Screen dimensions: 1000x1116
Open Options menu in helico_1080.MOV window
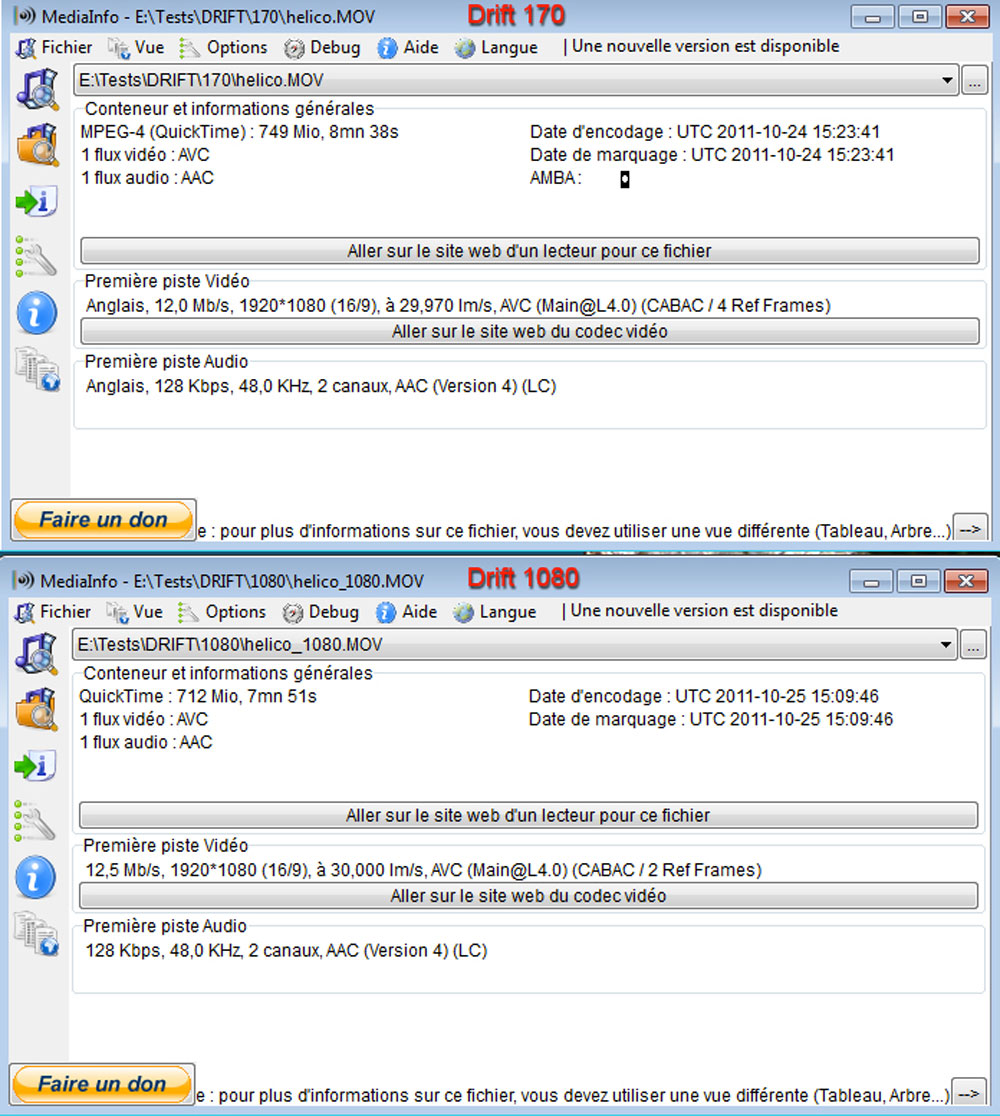click(222, 612)
